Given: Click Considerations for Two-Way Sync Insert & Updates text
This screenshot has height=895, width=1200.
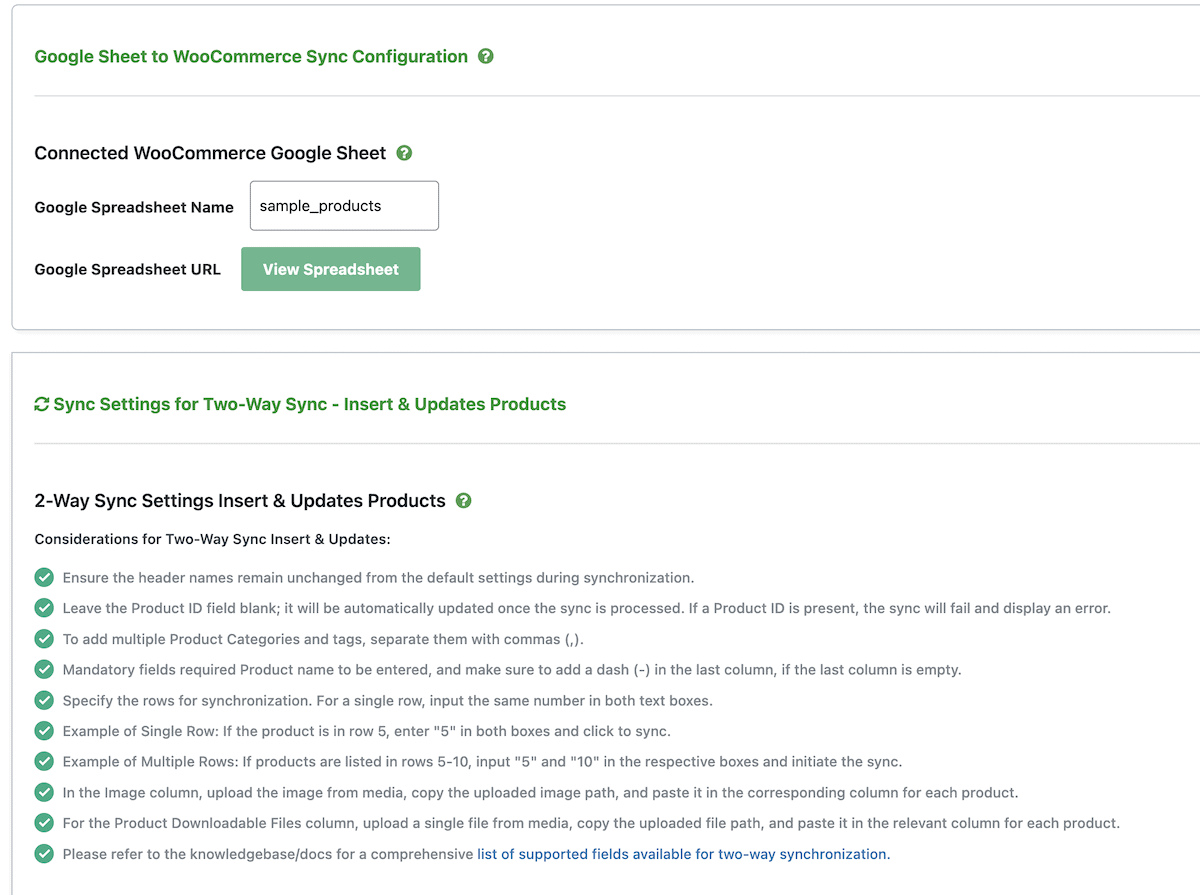Looking at the screenshot, I should pyautogui.click(x=212, y=539).
